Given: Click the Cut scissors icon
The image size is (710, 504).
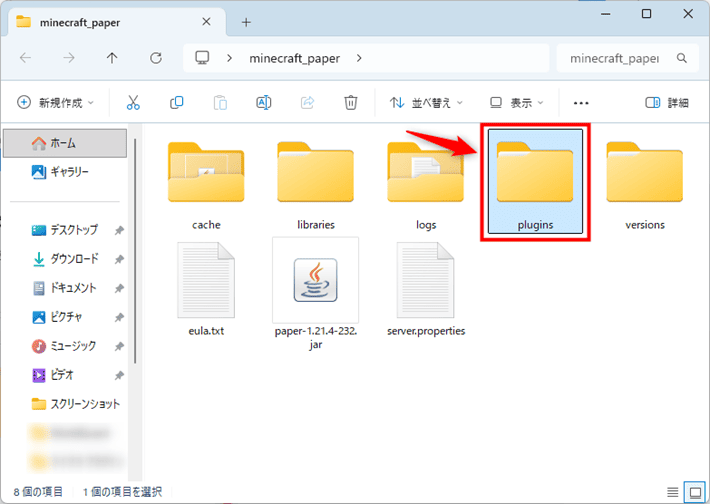Looking at the screenshot, I should click(x=133, y=103).
